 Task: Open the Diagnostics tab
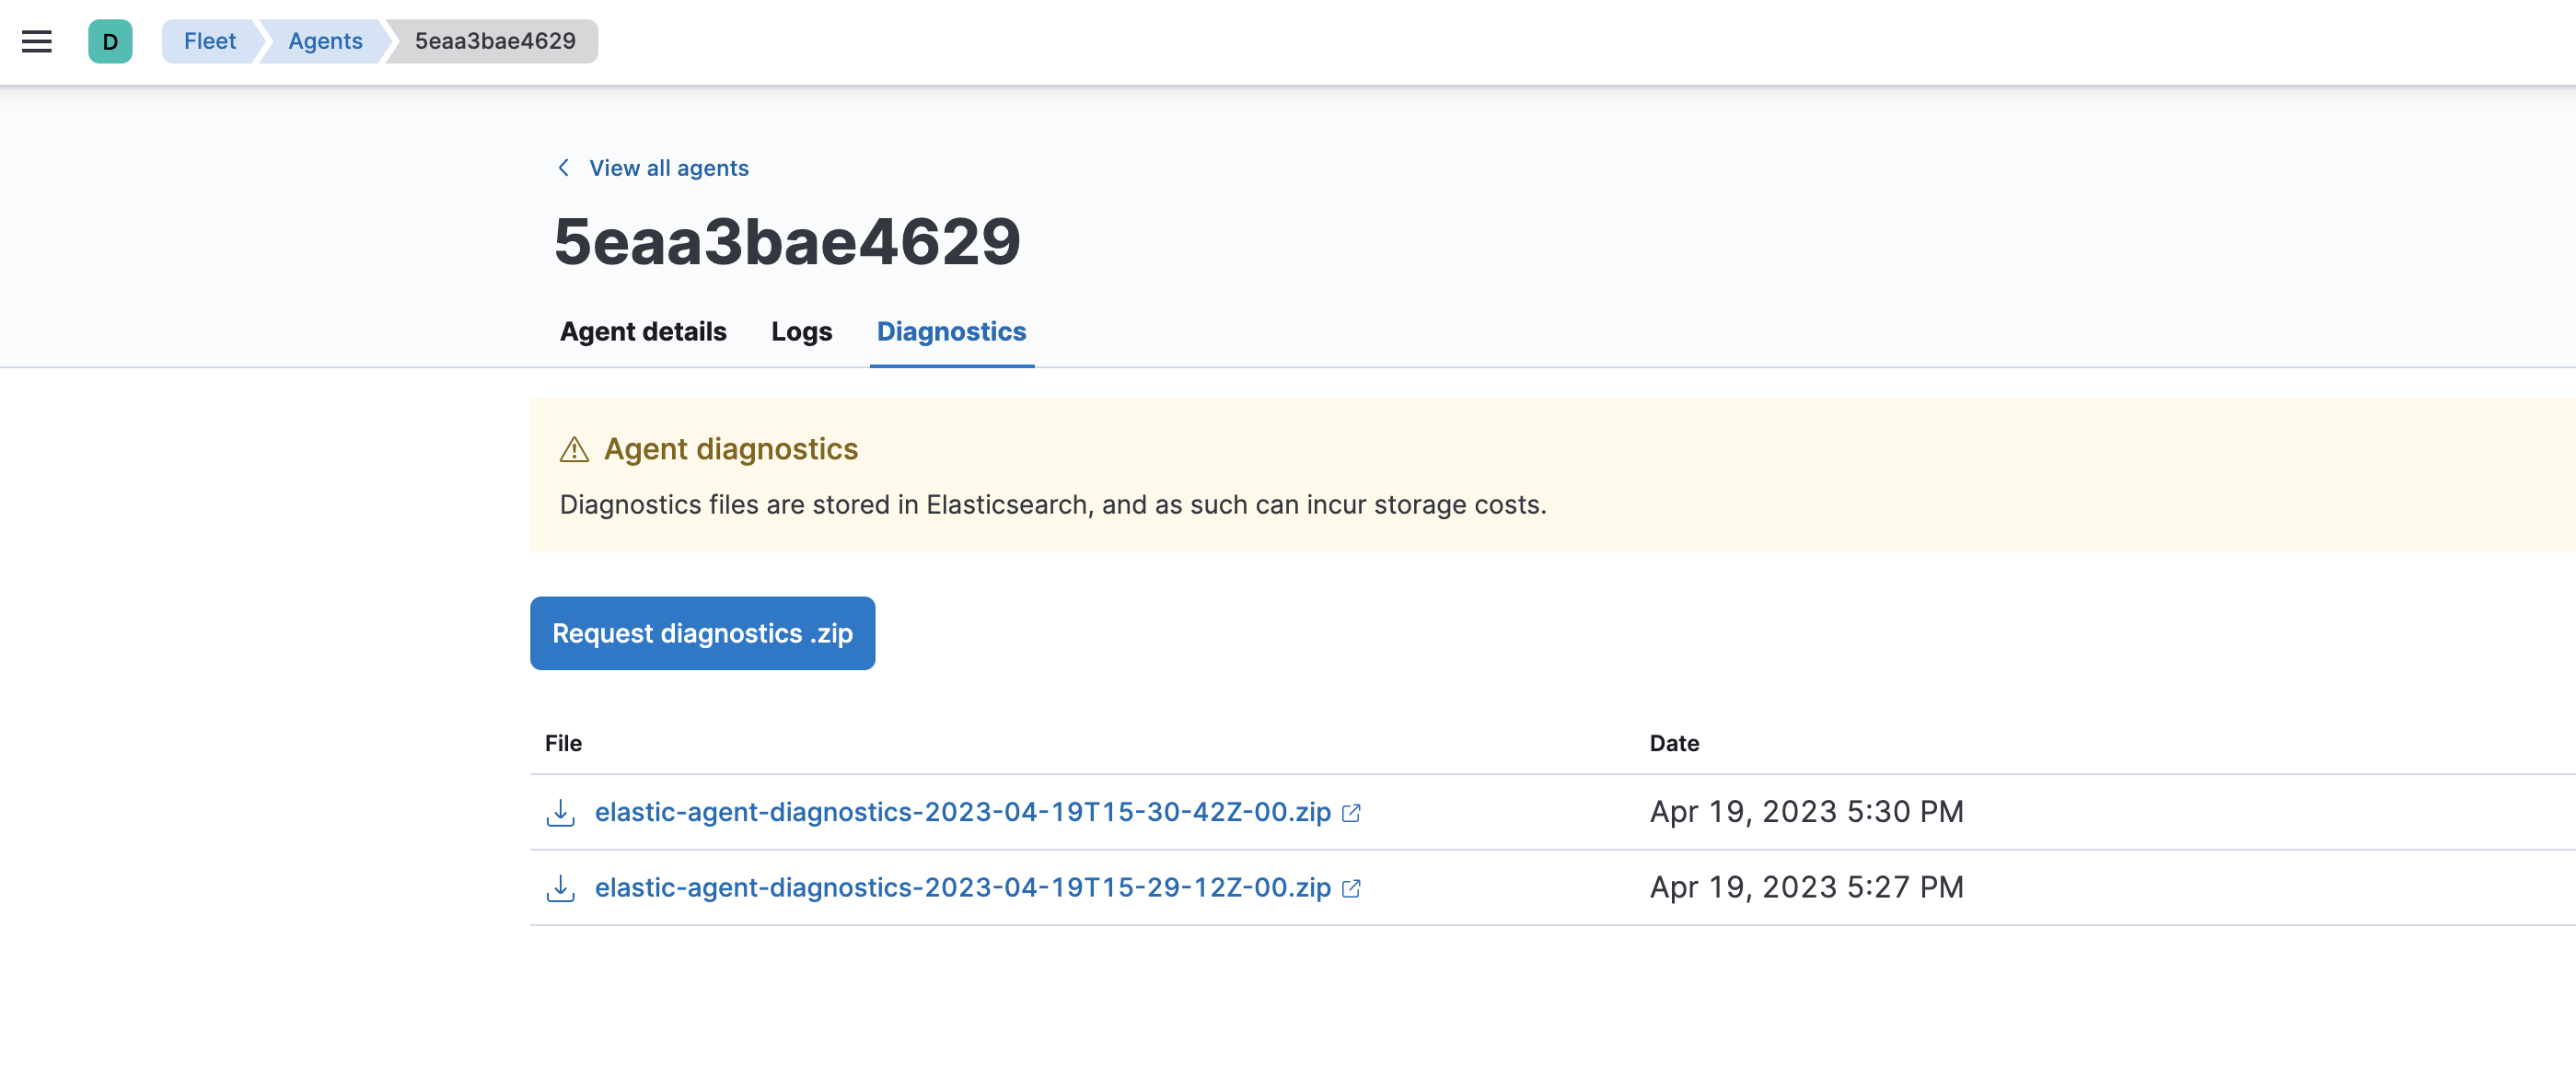pyautogui.click(x=950, y=331)
